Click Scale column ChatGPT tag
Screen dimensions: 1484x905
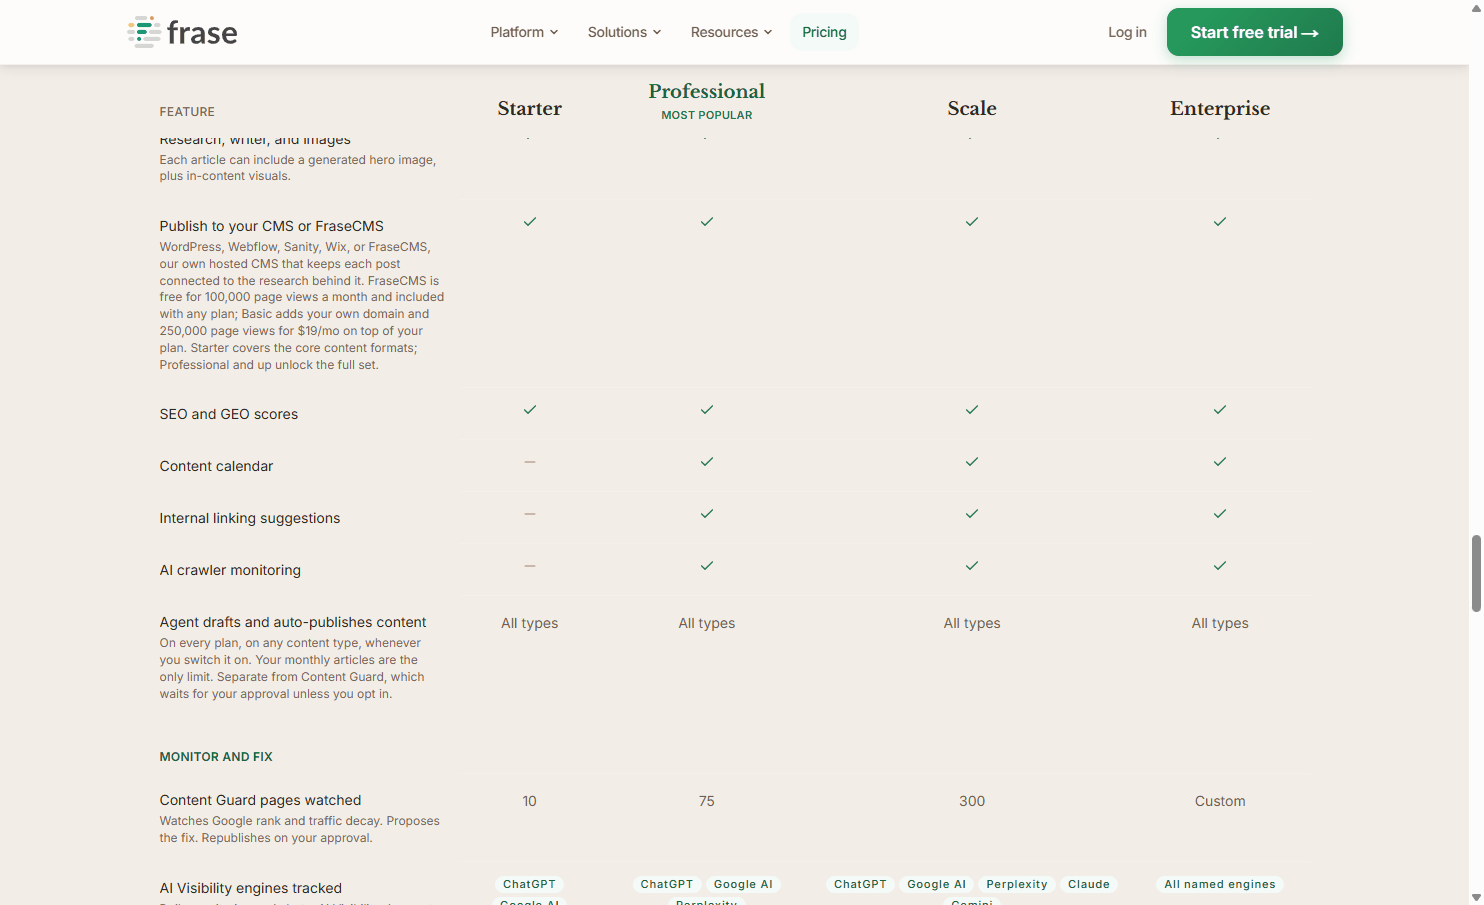(x=860, y=884)
